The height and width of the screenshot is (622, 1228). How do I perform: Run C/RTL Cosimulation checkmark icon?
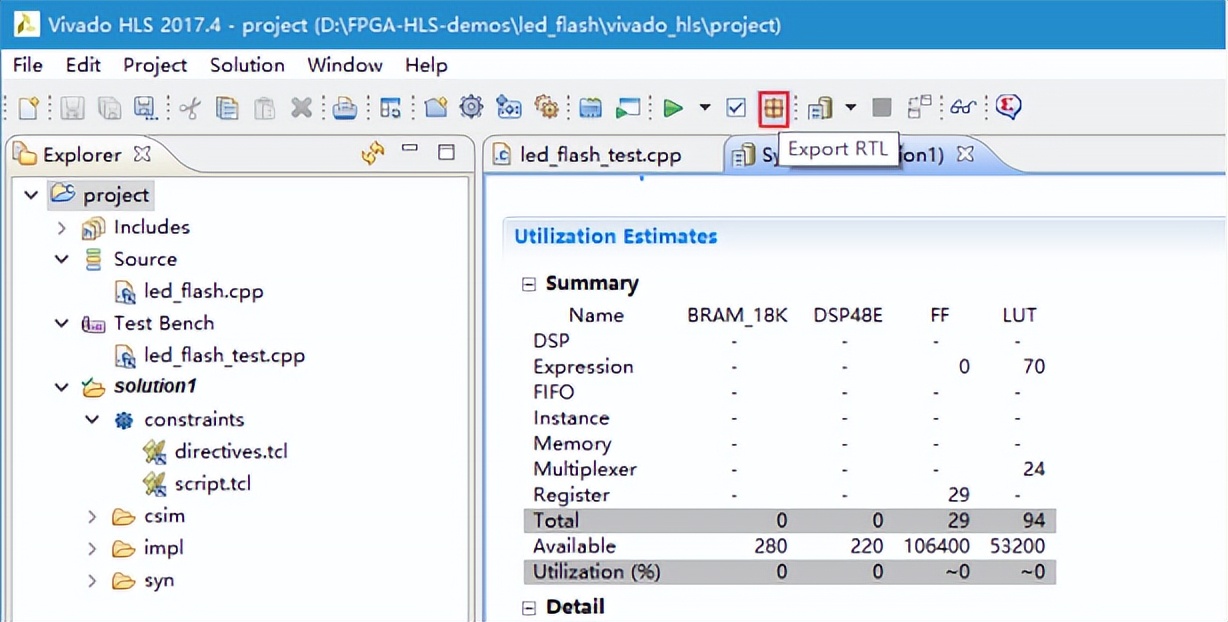point(736,107)
